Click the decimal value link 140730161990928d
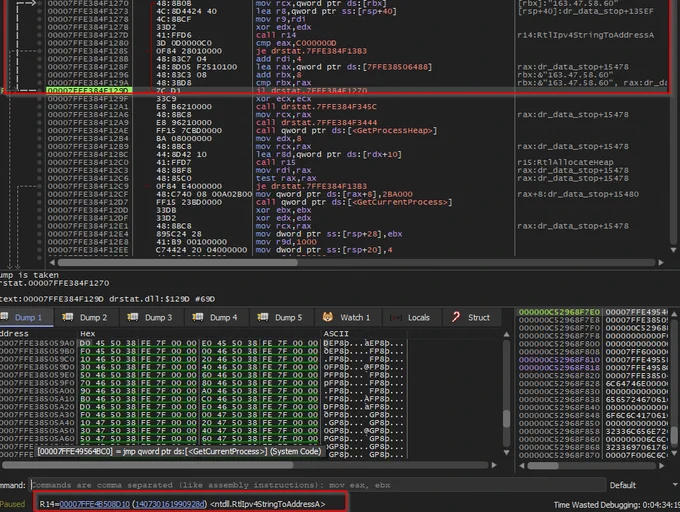Screen dimensions: 680x512 coord(170,504)
